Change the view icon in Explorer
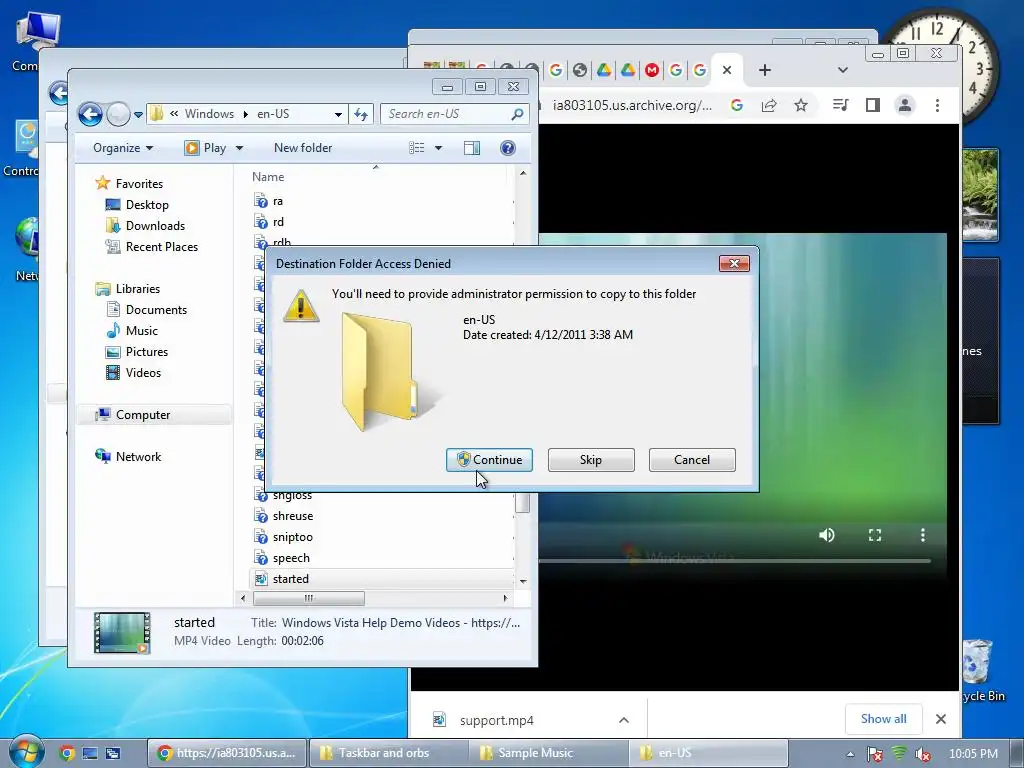 (x=417, y=148)
